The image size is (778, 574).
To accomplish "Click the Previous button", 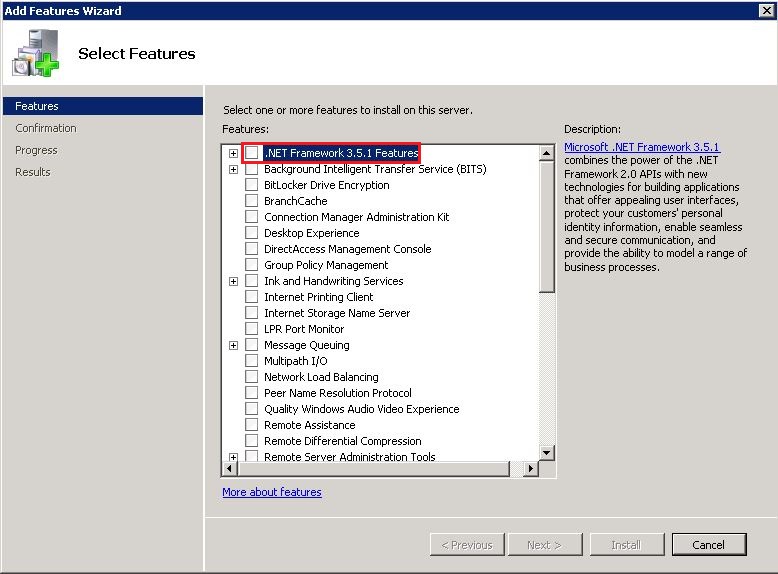I will (x=467, y=545).
